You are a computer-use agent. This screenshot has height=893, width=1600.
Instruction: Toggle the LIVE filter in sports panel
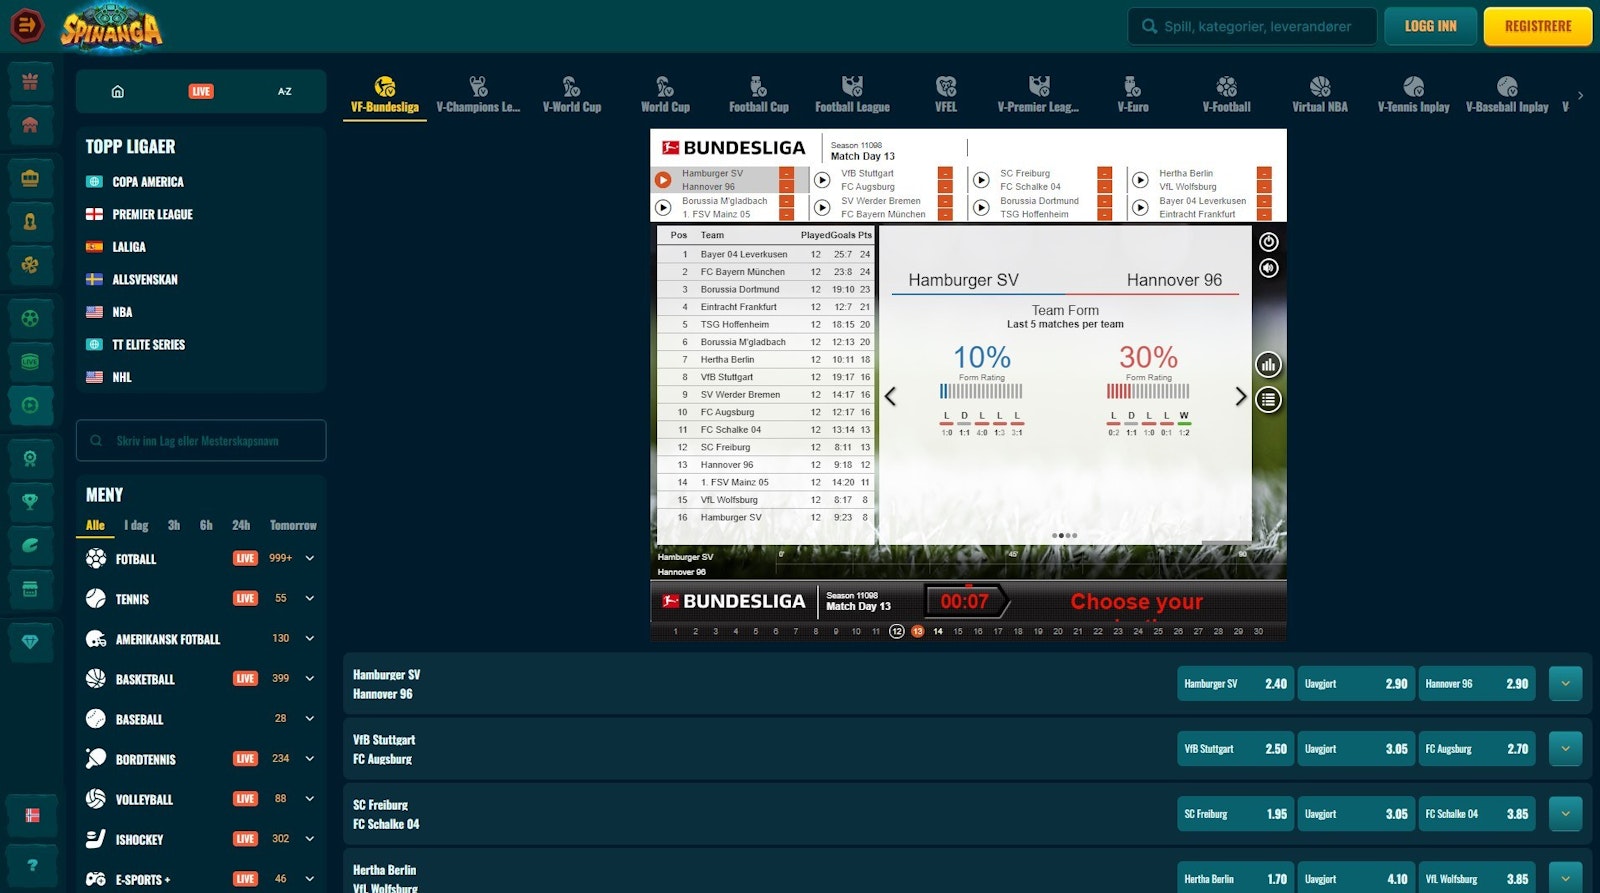pos(201,91)
